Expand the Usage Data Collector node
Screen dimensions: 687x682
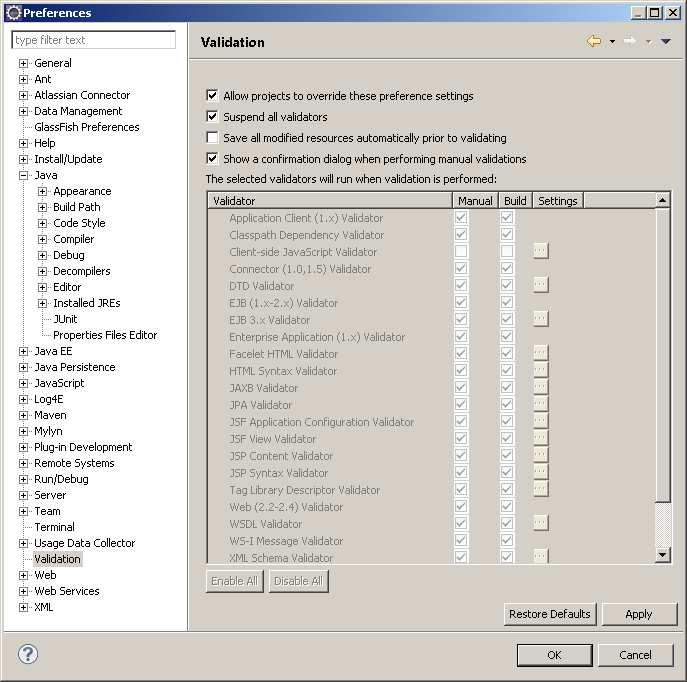coord(24,543)
